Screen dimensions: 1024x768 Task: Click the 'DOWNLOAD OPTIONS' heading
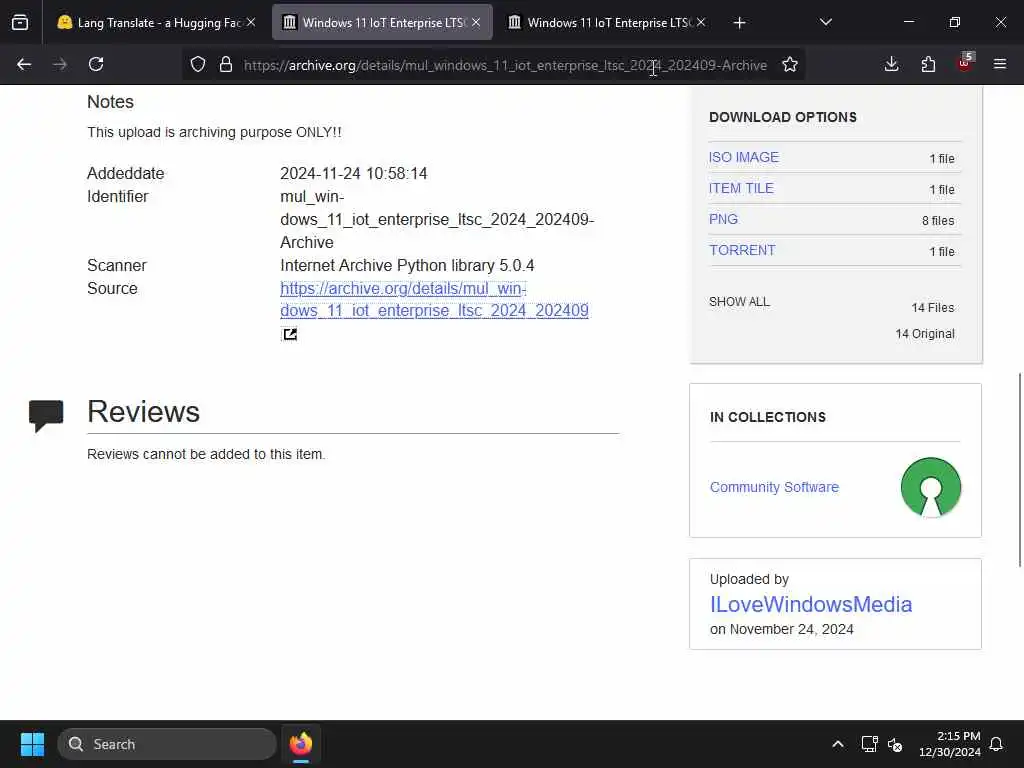pos(782,117)
